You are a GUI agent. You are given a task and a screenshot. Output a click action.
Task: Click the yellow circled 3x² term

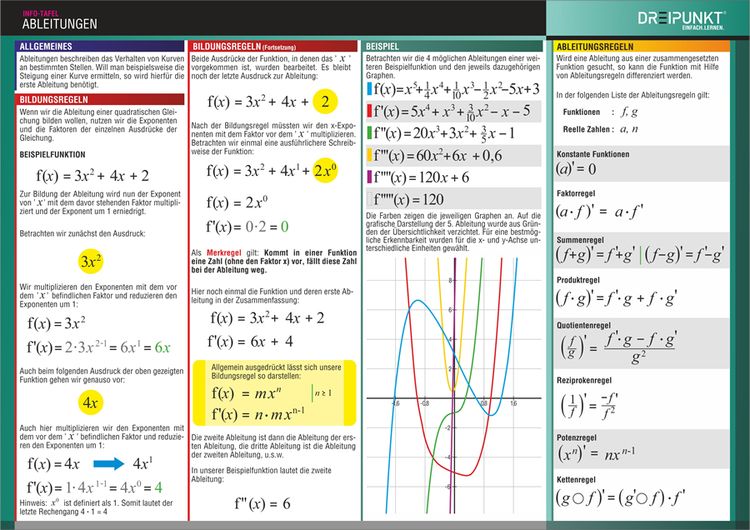(x=91, y=261)
